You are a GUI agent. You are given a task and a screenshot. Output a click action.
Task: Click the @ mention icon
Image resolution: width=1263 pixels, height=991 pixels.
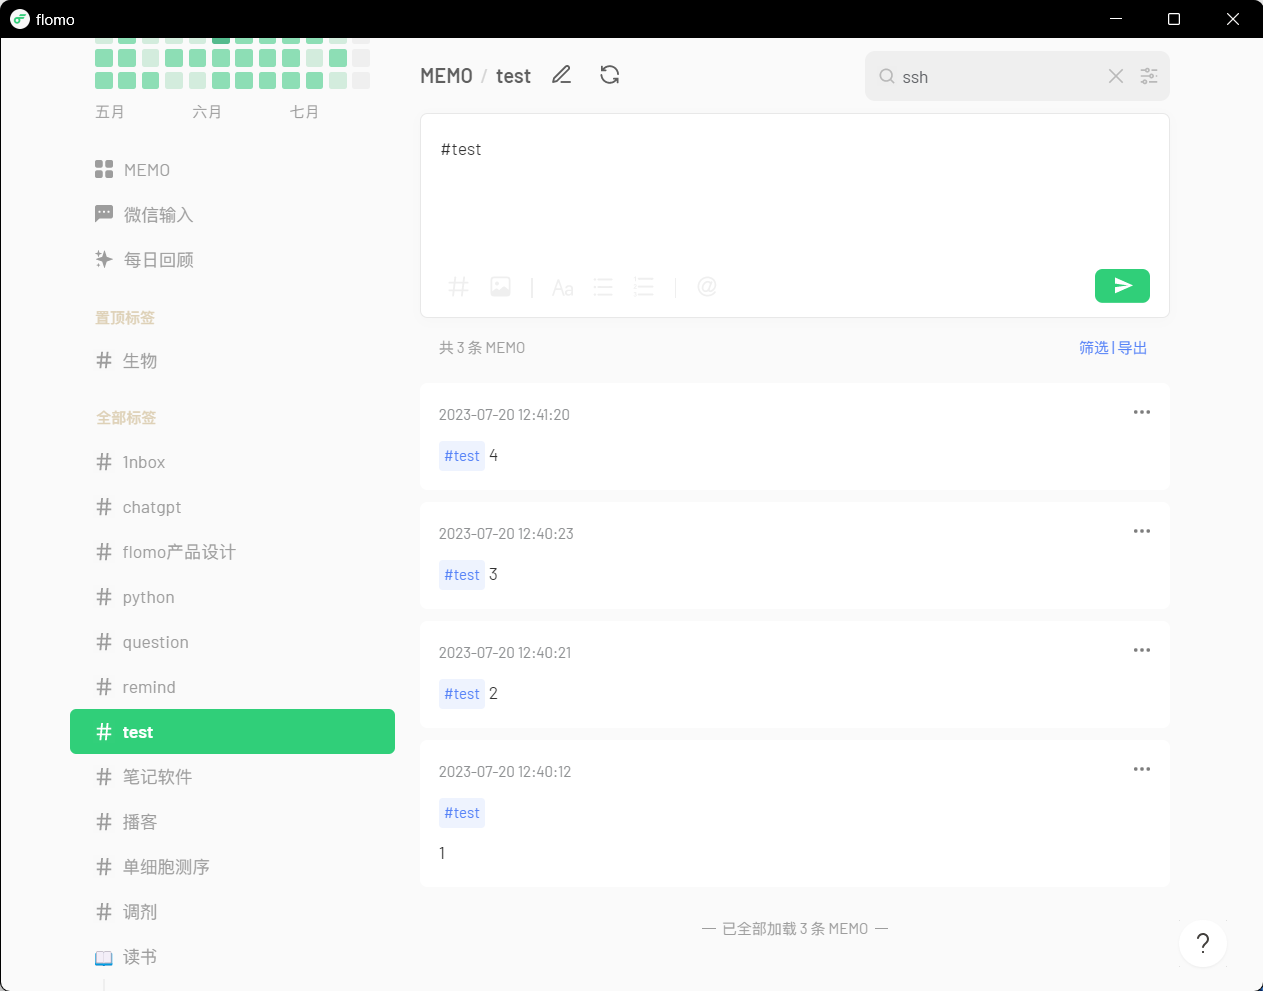(x=706, y=287)
